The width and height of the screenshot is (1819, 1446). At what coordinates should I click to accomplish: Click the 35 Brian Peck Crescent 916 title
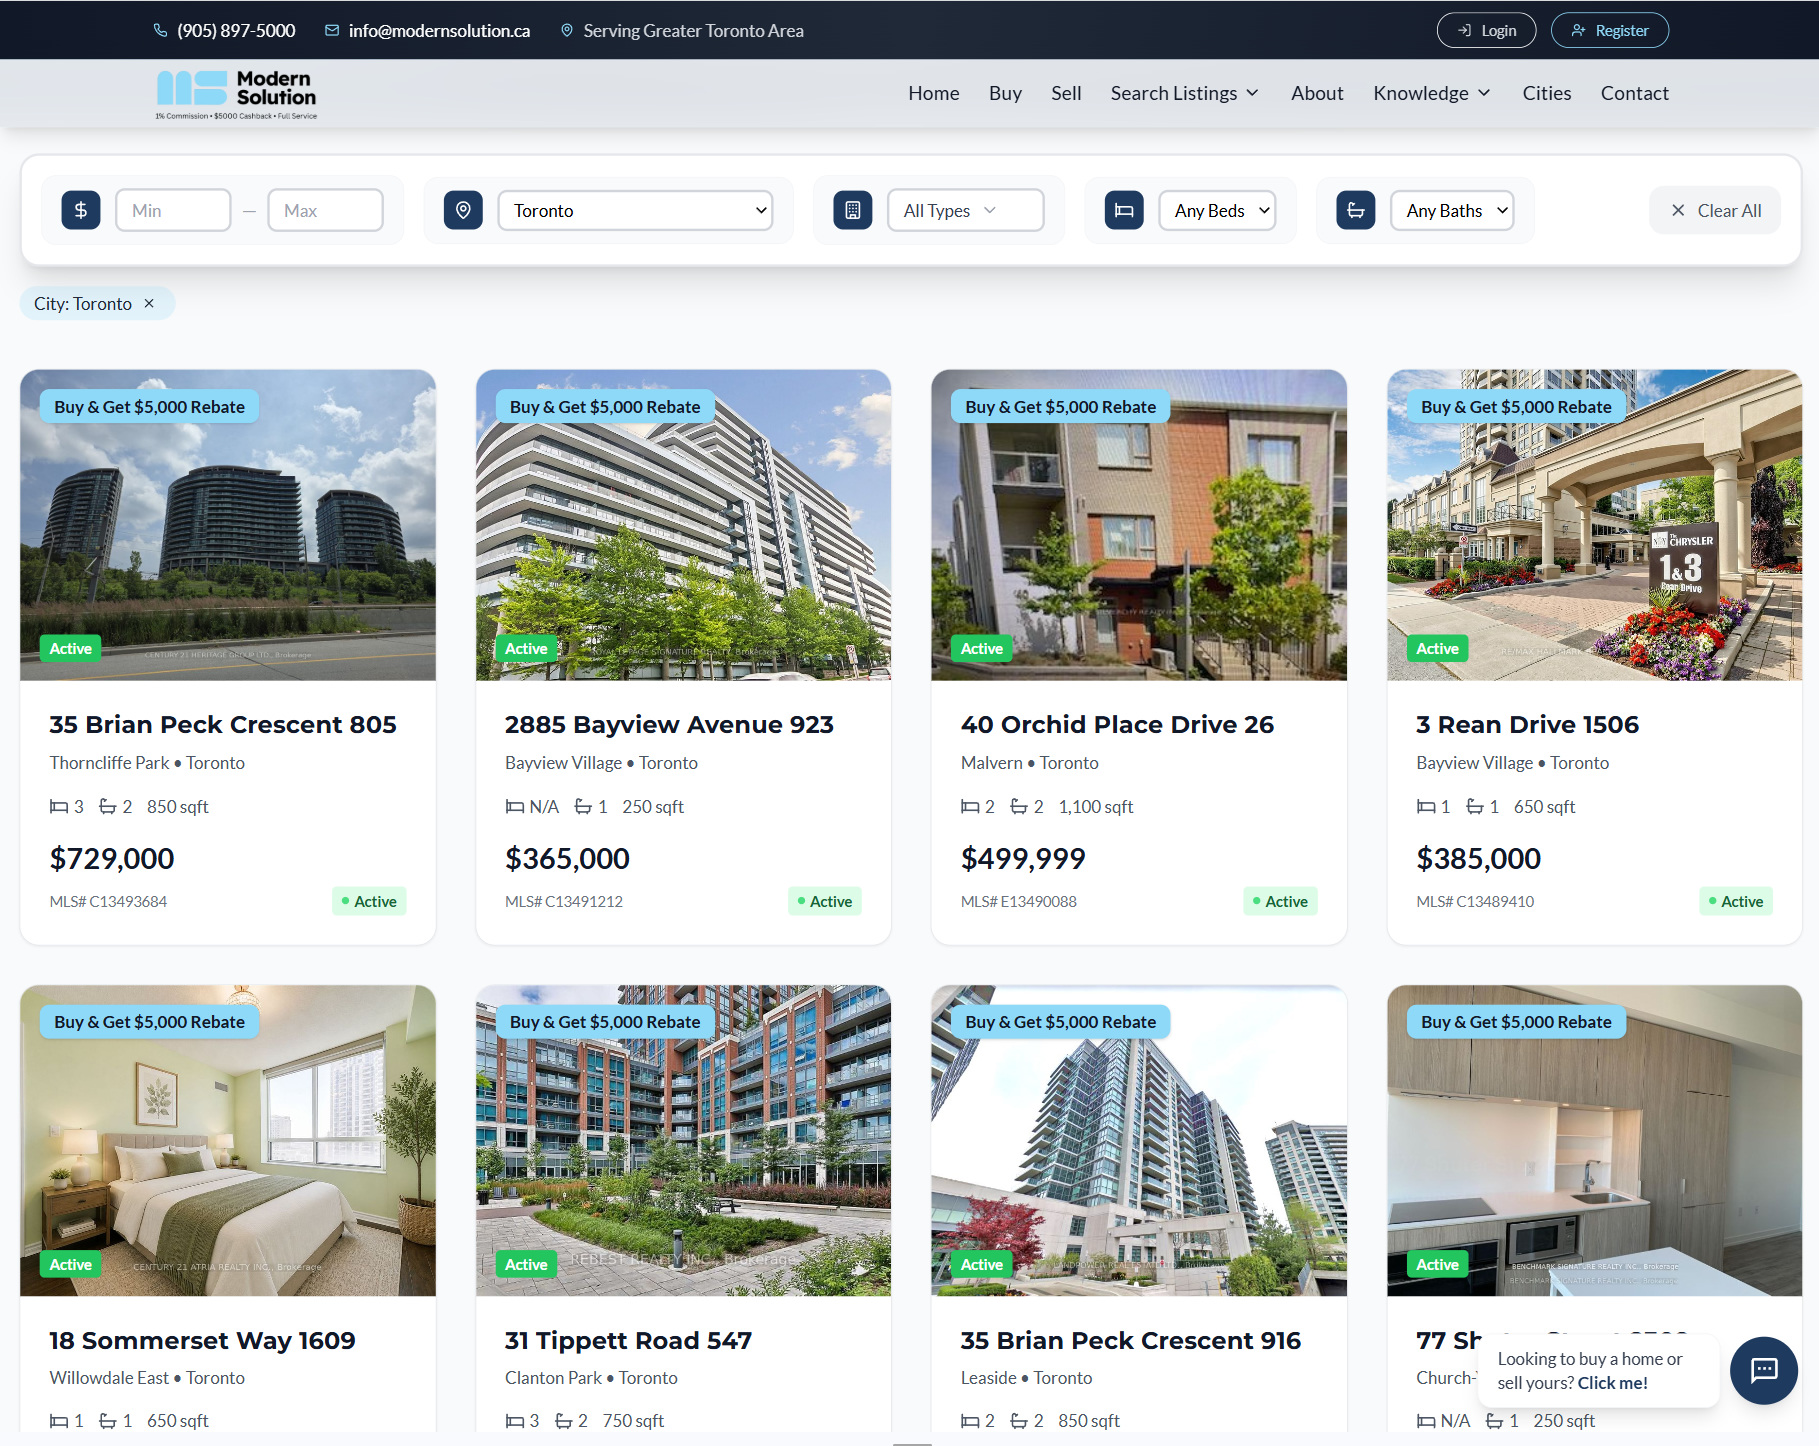tap(1130, 1340)
